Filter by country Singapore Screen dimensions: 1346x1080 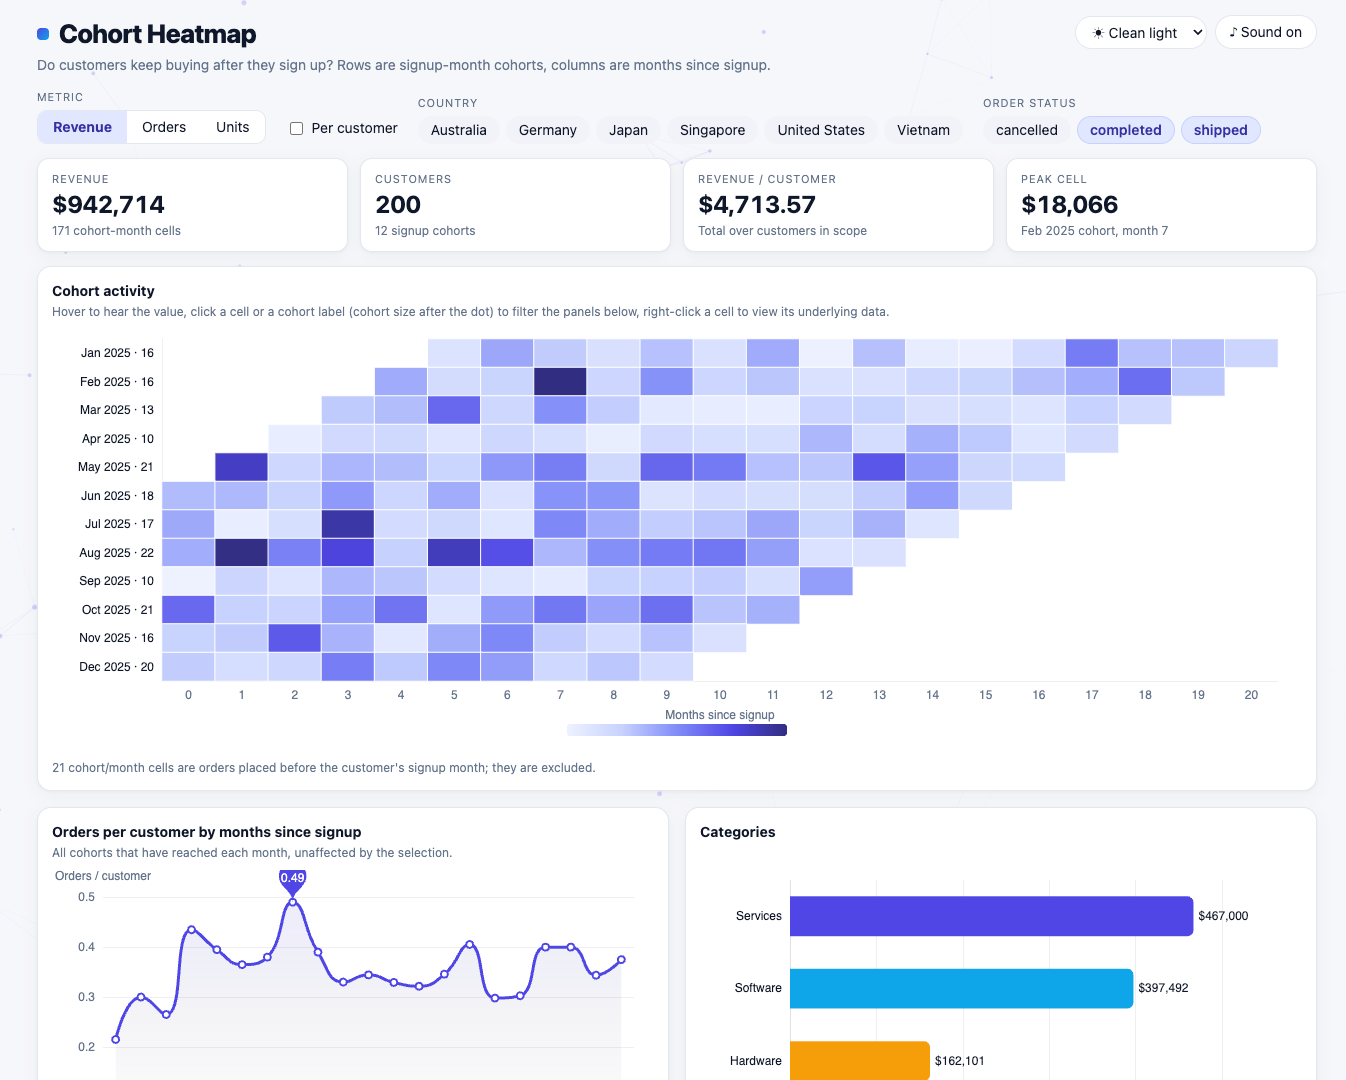click(x=712, y=130)
